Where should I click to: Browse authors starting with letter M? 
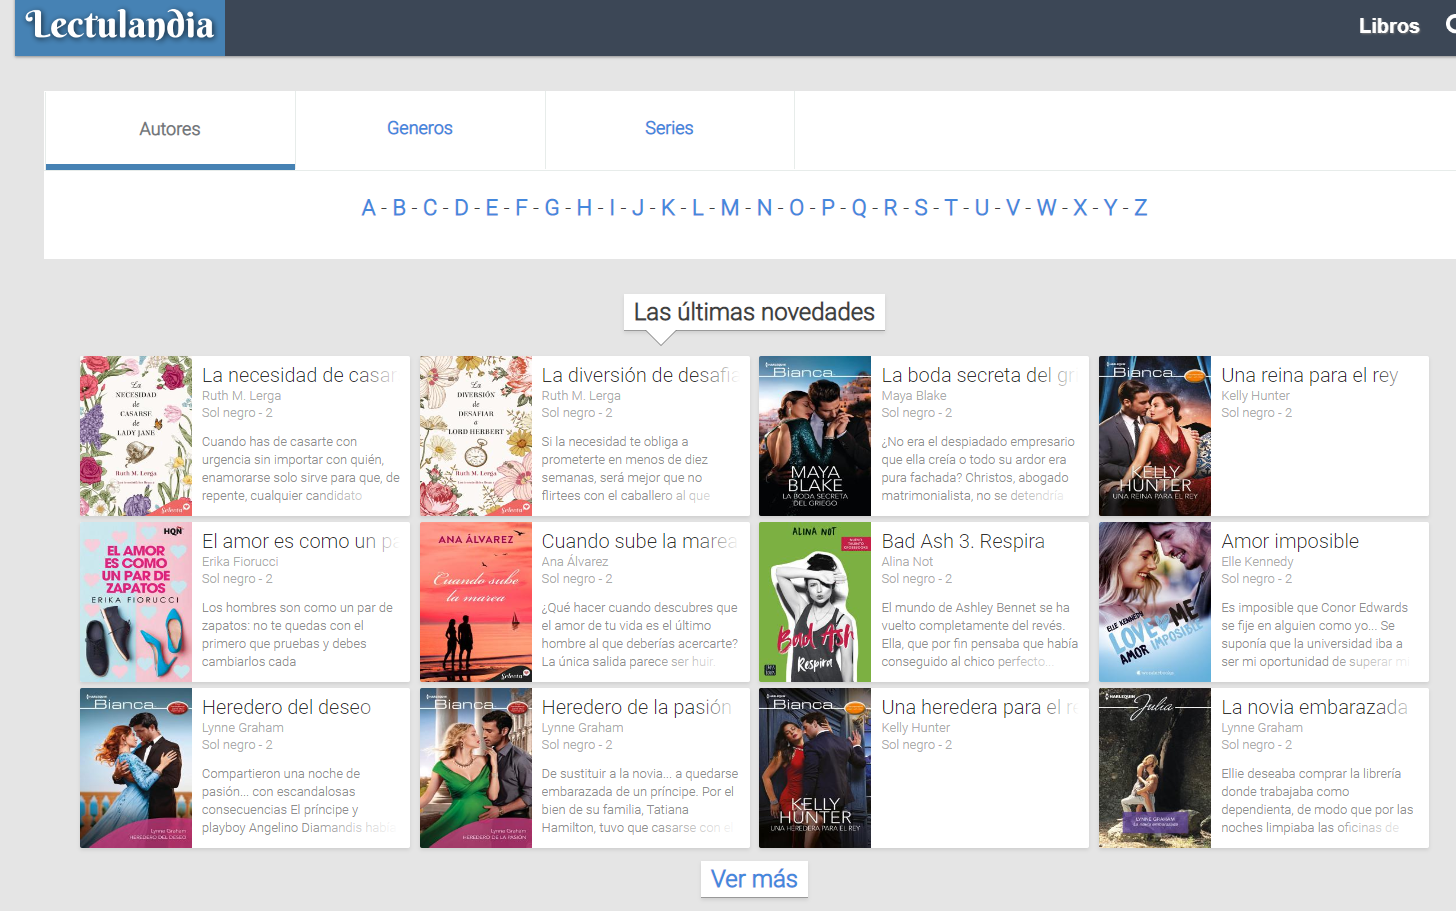730,208
